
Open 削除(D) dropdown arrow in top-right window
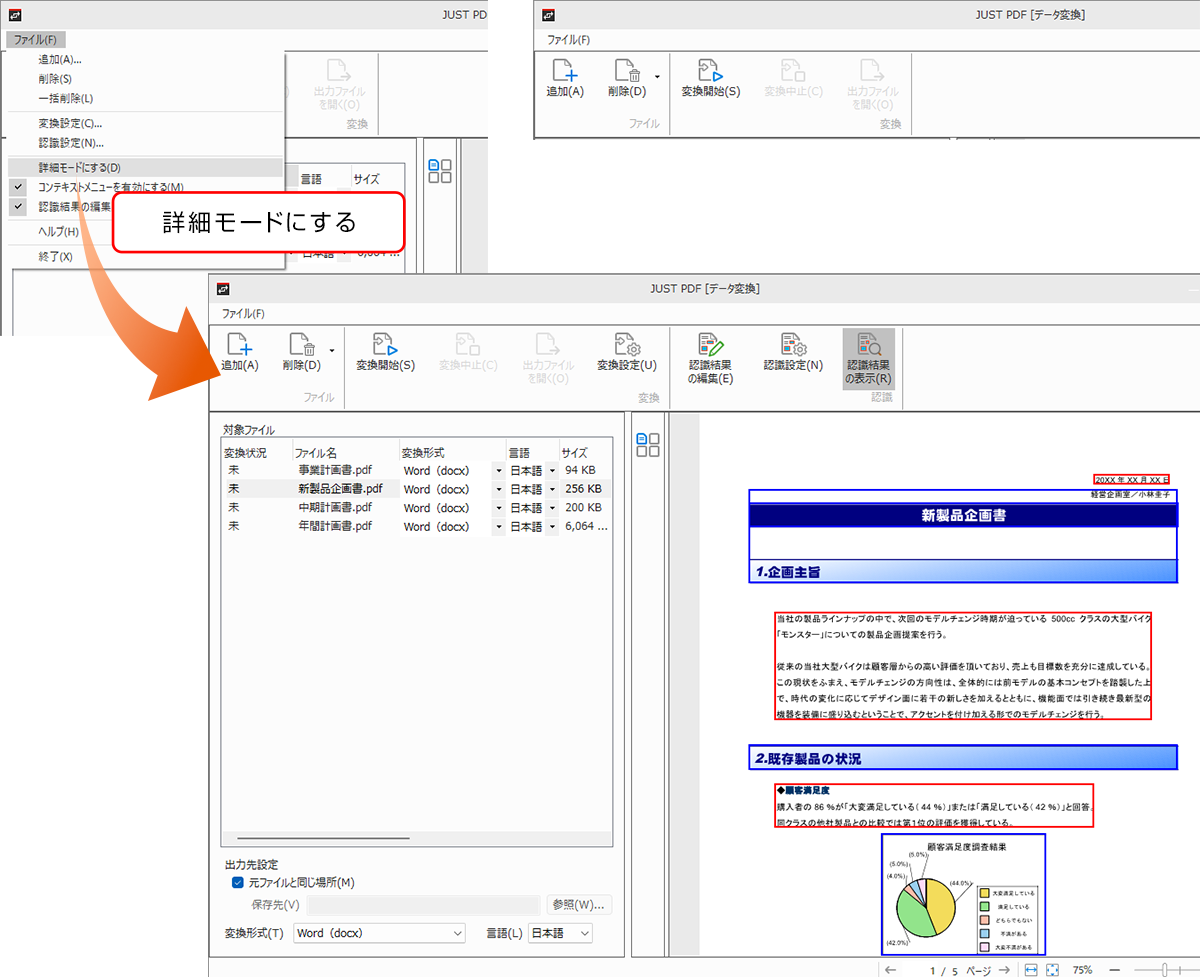tap(658, 75)
